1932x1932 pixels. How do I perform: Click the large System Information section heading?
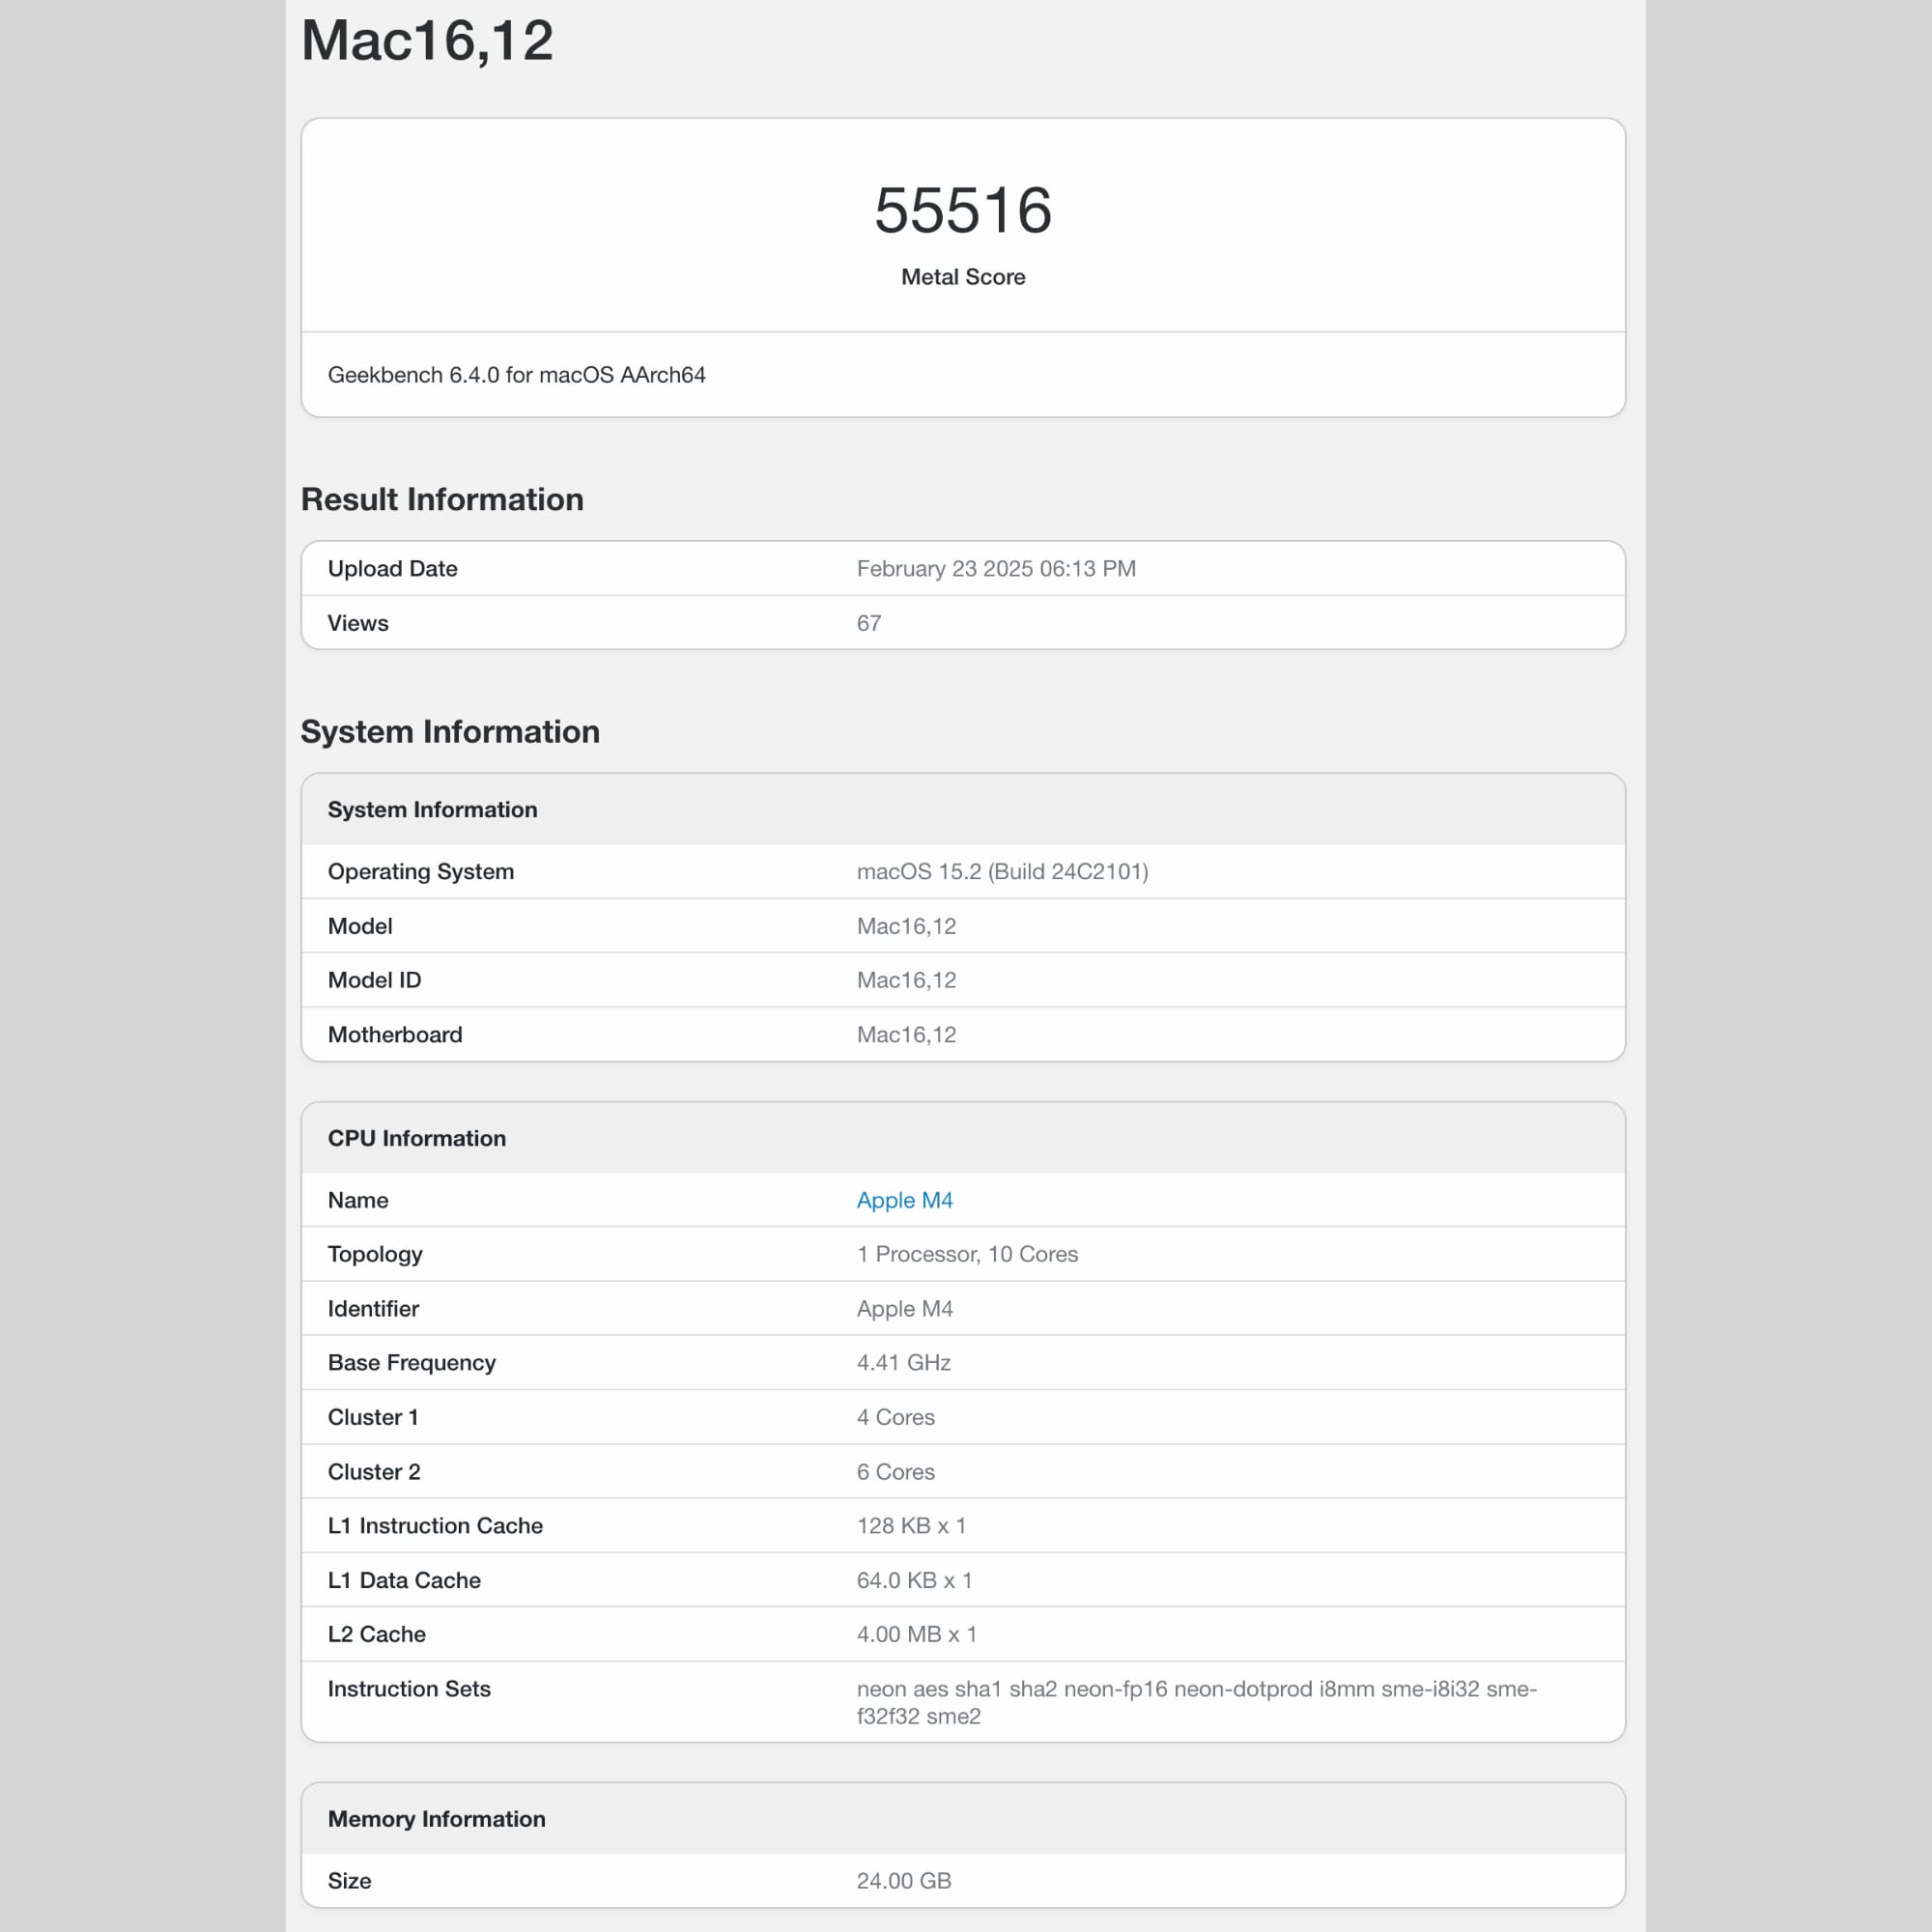450,731
